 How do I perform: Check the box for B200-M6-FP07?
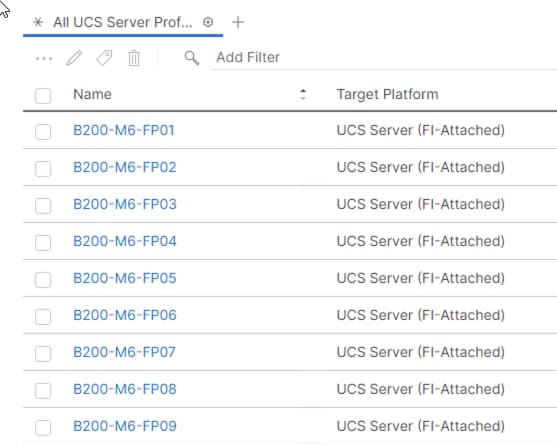pos(43,353)
